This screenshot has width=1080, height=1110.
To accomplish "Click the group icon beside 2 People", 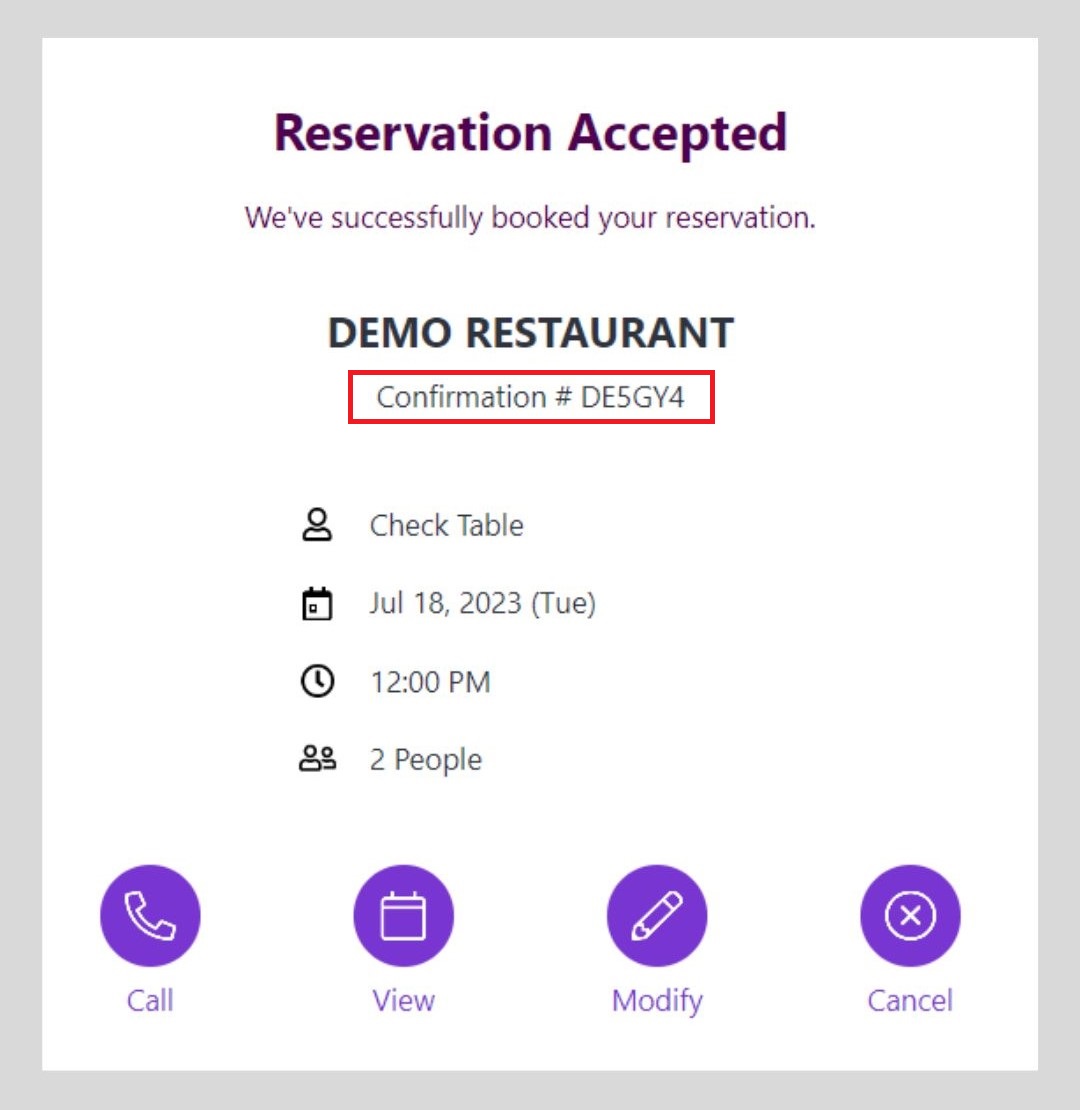I will [318, 760].
